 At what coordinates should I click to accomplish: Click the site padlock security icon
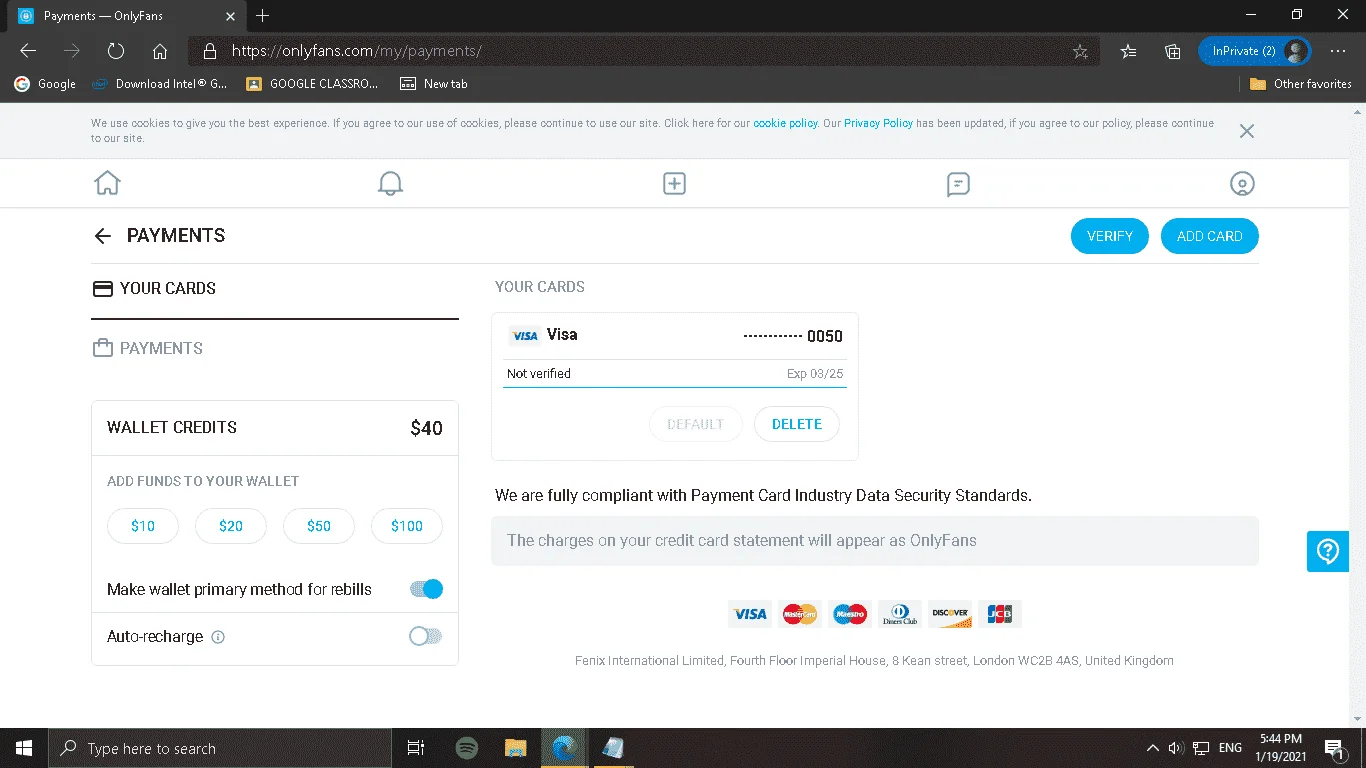click(209, 51)
